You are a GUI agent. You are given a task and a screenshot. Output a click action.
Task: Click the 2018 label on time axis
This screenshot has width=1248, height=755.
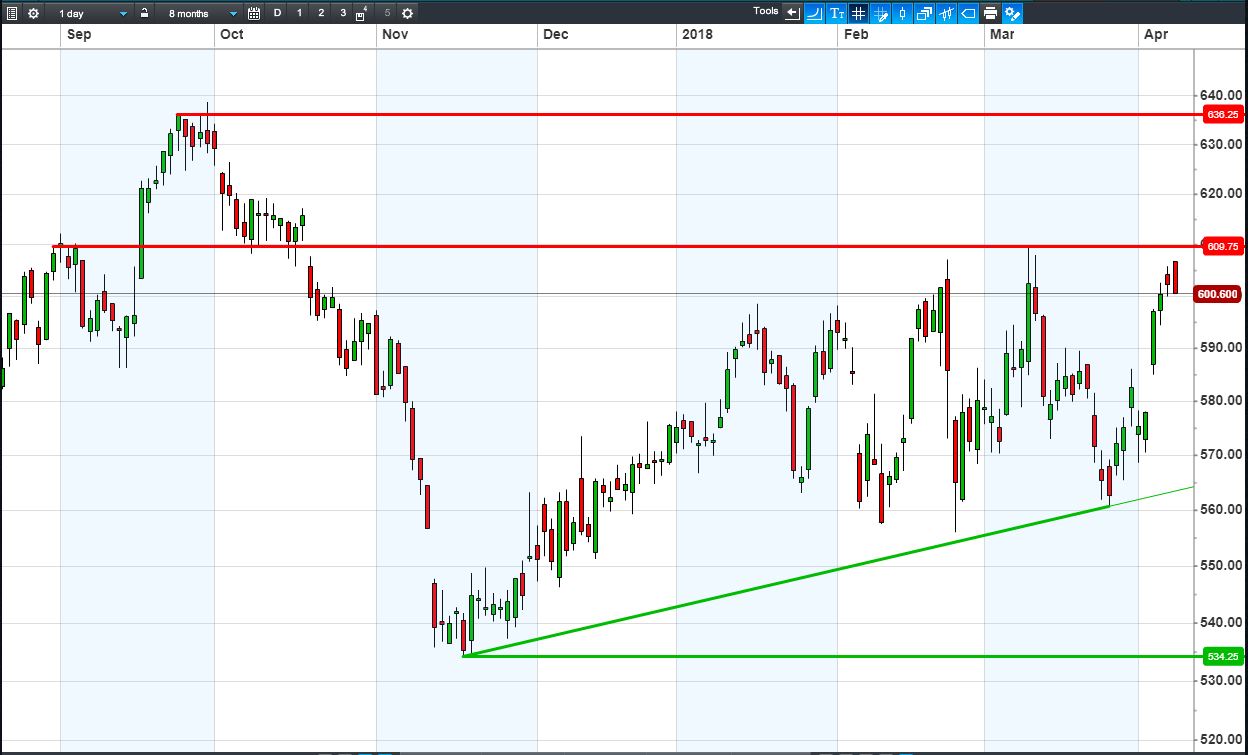(697, 35)
